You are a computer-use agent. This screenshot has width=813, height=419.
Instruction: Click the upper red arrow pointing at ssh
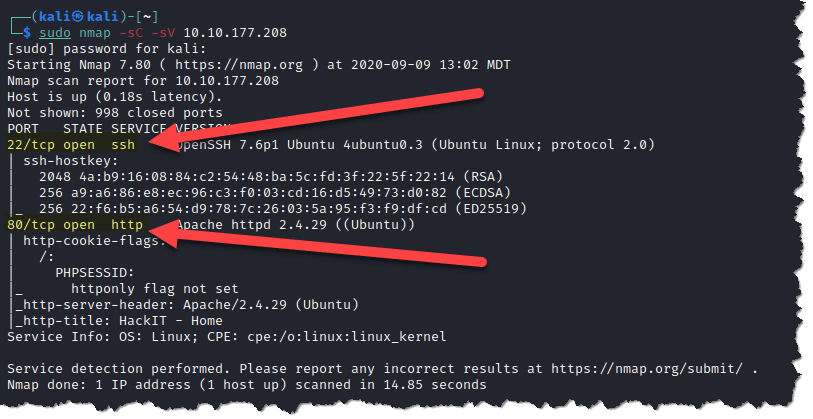pyautogui.click(x=315, y=120)
